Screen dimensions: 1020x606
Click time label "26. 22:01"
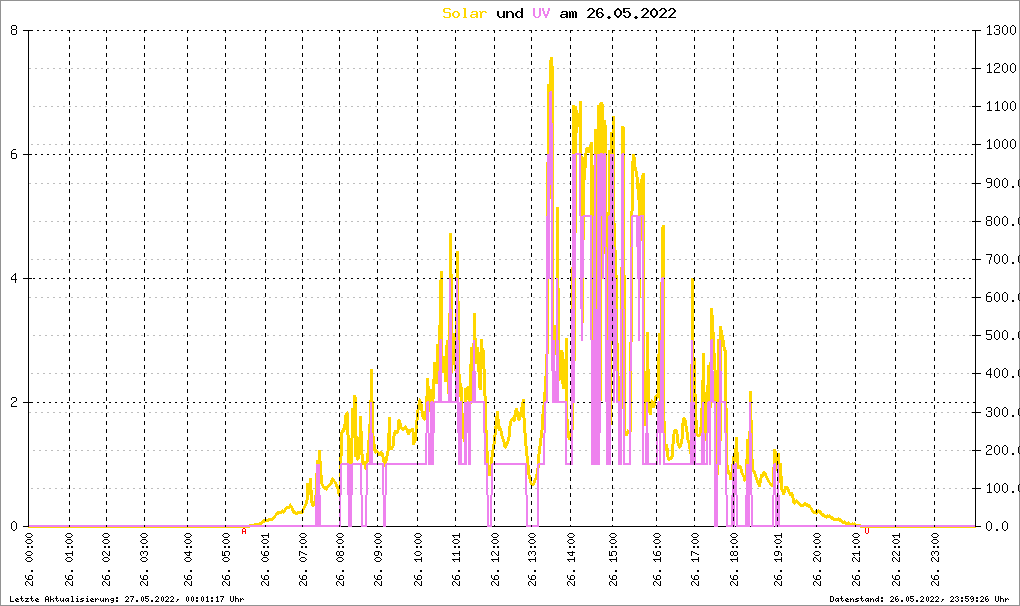point(896,559)
